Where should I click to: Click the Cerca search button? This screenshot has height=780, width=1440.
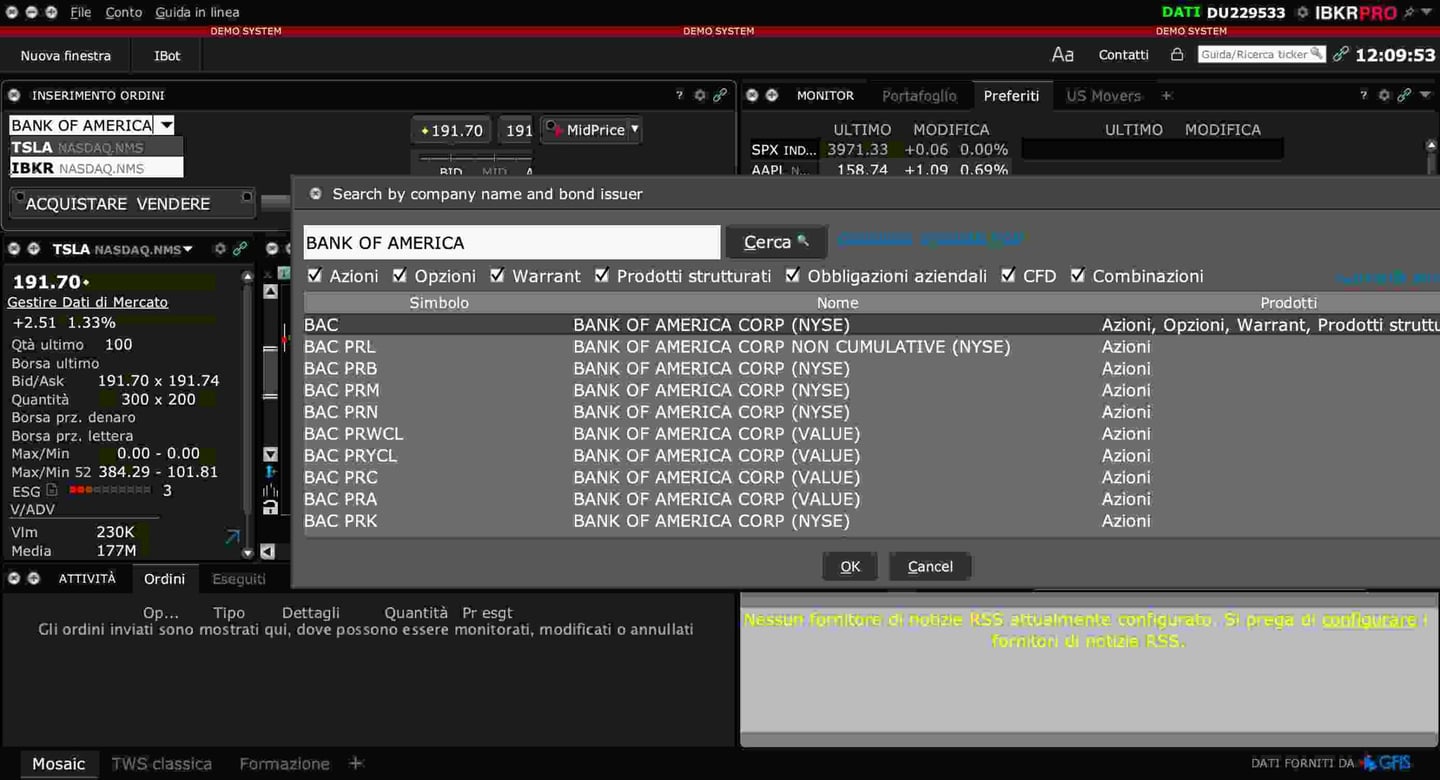[775, 242]
